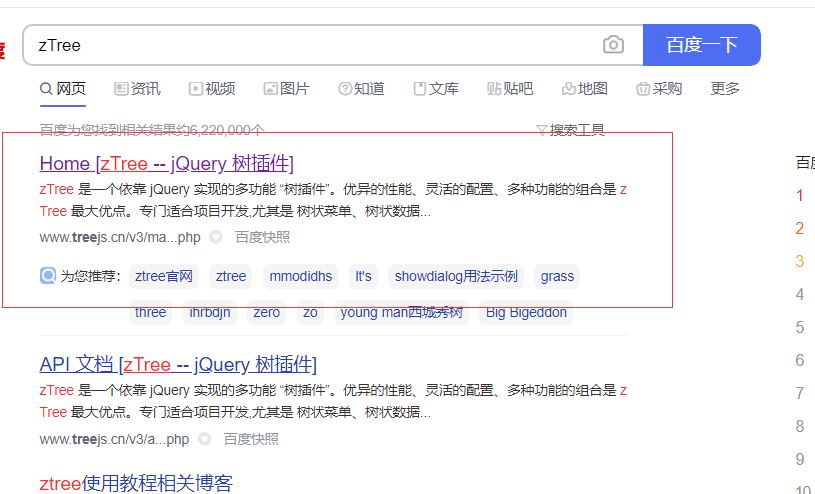Select the ztree suggestion chip
The image size is (815, 494).
(231, 276)
